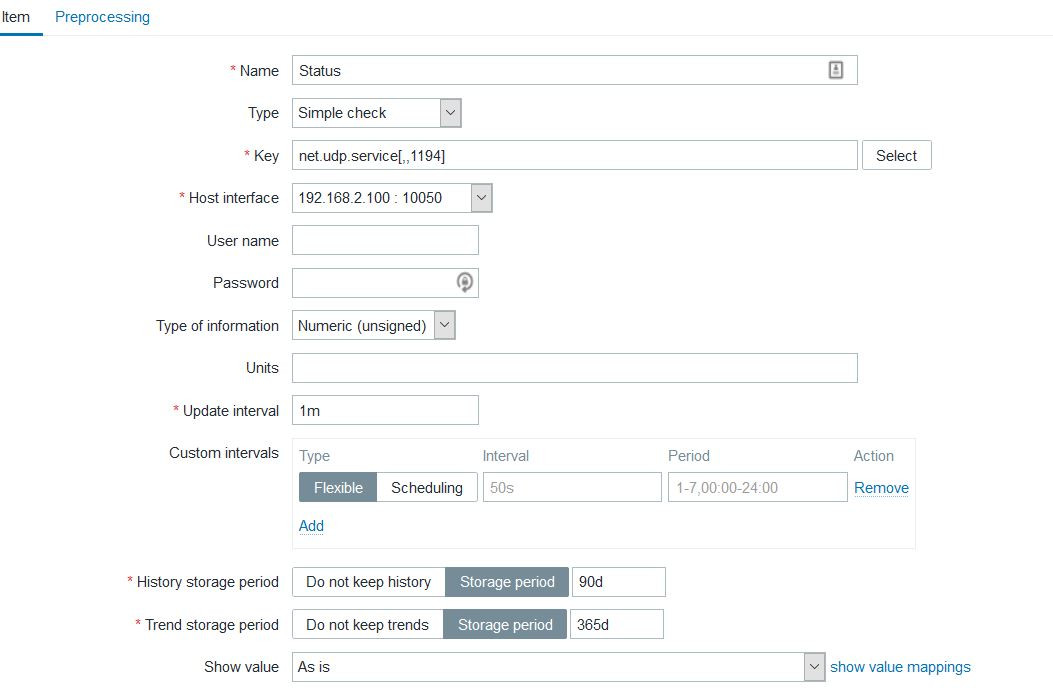Open show value mappings link
Viewport: 1053px width, 690px height.
(900, 667)
